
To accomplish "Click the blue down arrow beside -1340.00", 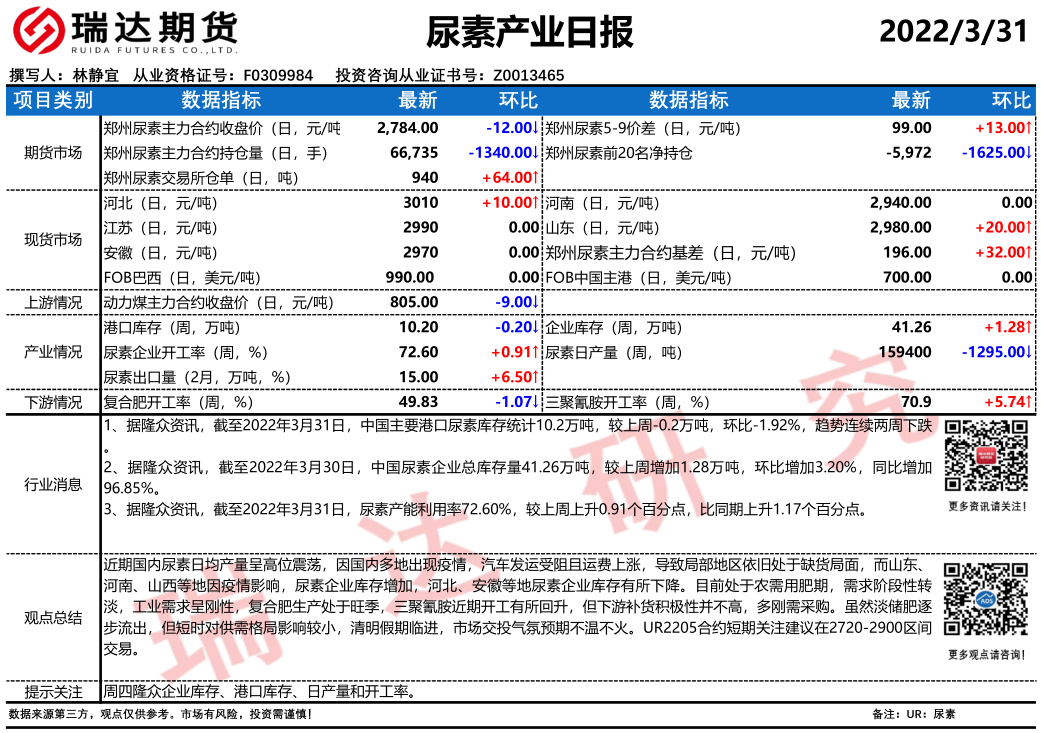I will click(536, 153).
